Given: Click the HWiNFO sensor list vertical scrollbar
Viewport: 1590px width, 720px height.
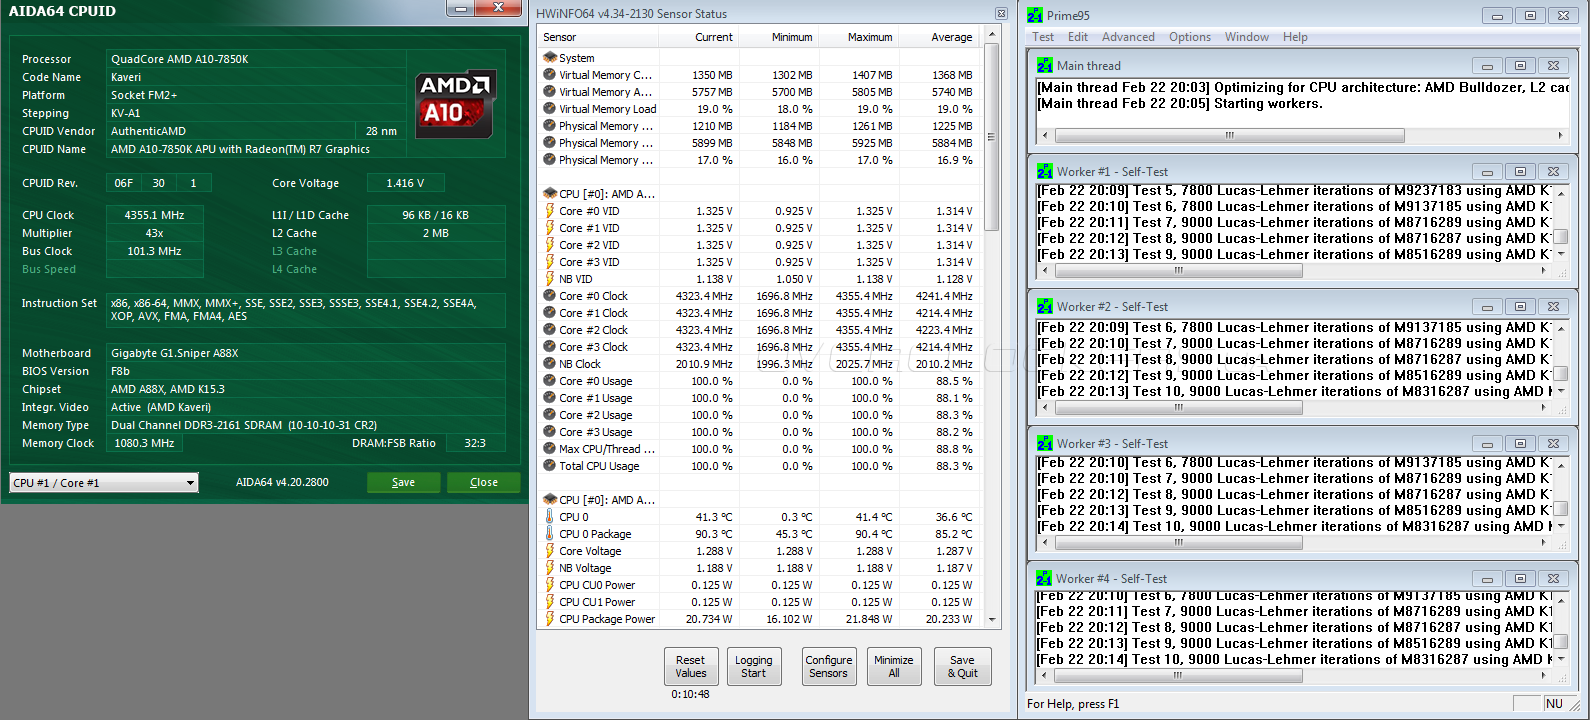Looking at the screenshot, I should pos(992,326).
